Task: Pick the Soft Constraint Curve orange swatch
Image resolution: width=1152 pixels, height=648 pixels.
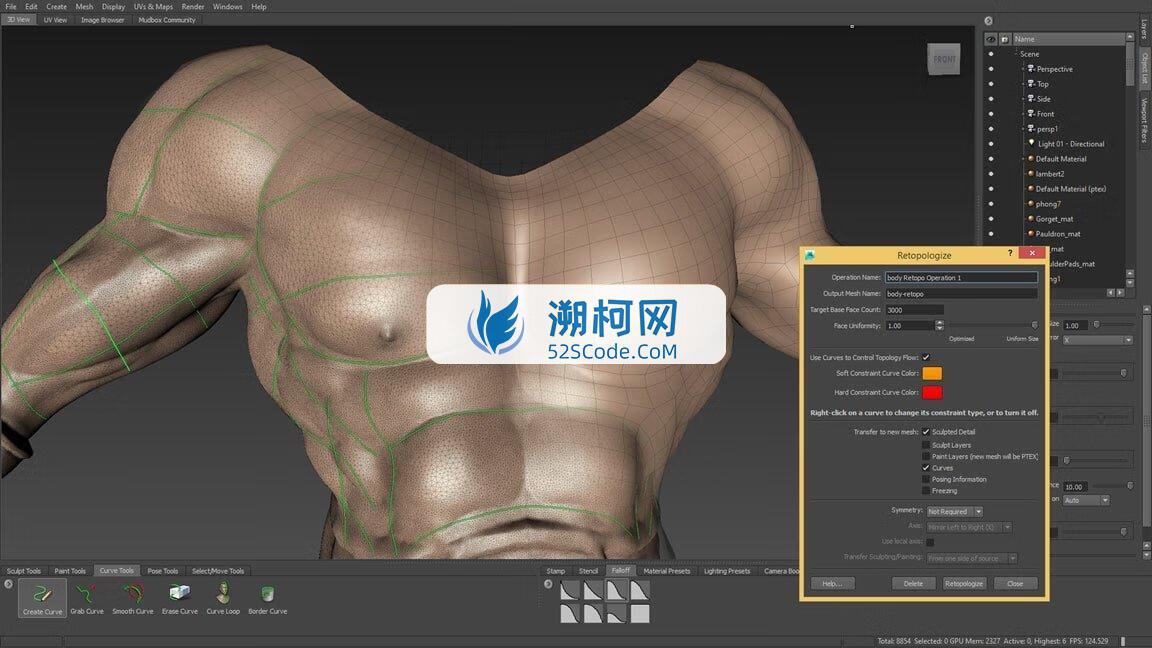Action: [932, 373]
